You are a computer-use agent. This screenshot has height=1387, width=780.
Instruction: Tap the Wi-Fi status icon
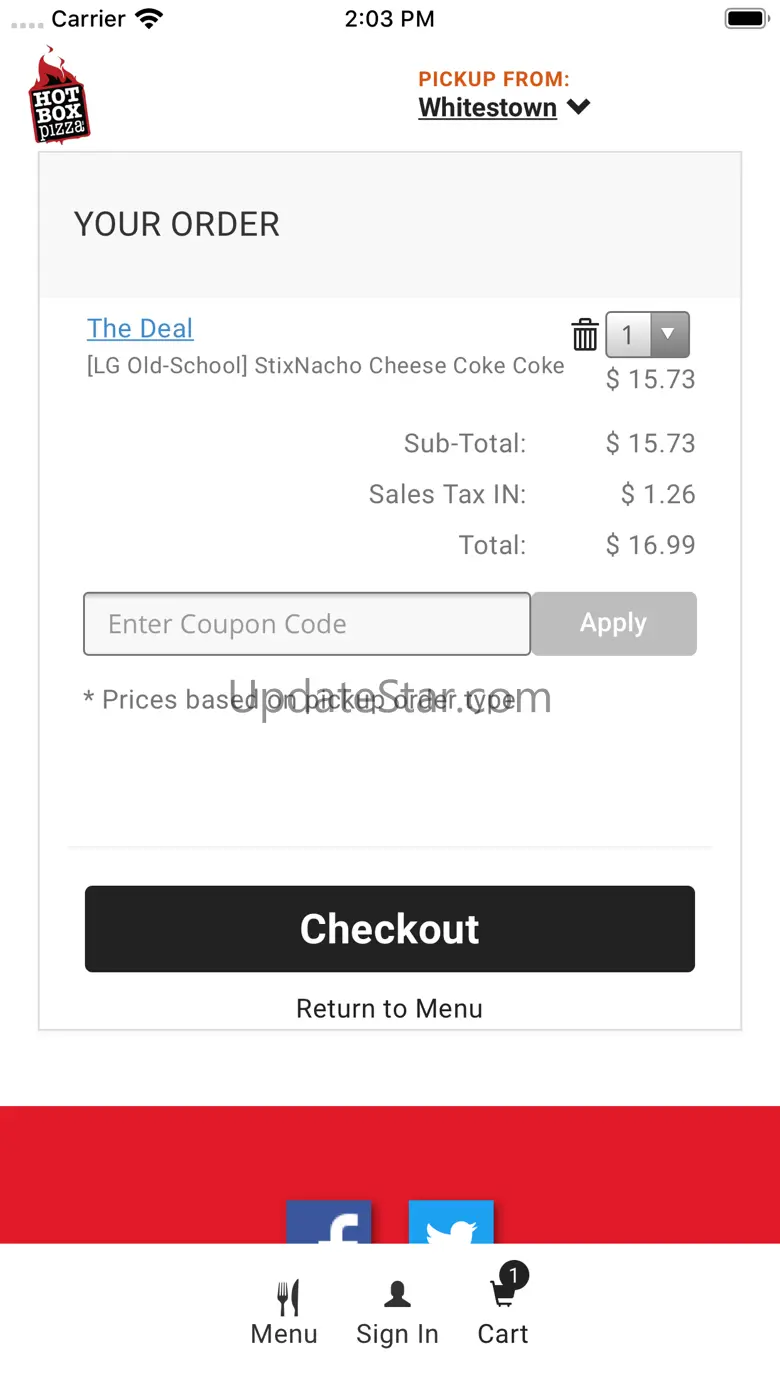pyautogui.click(x=149, y=19)
